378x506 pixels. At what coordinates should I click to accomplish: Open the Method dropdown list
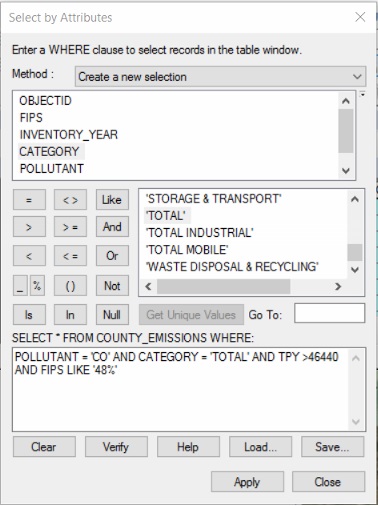220,77
